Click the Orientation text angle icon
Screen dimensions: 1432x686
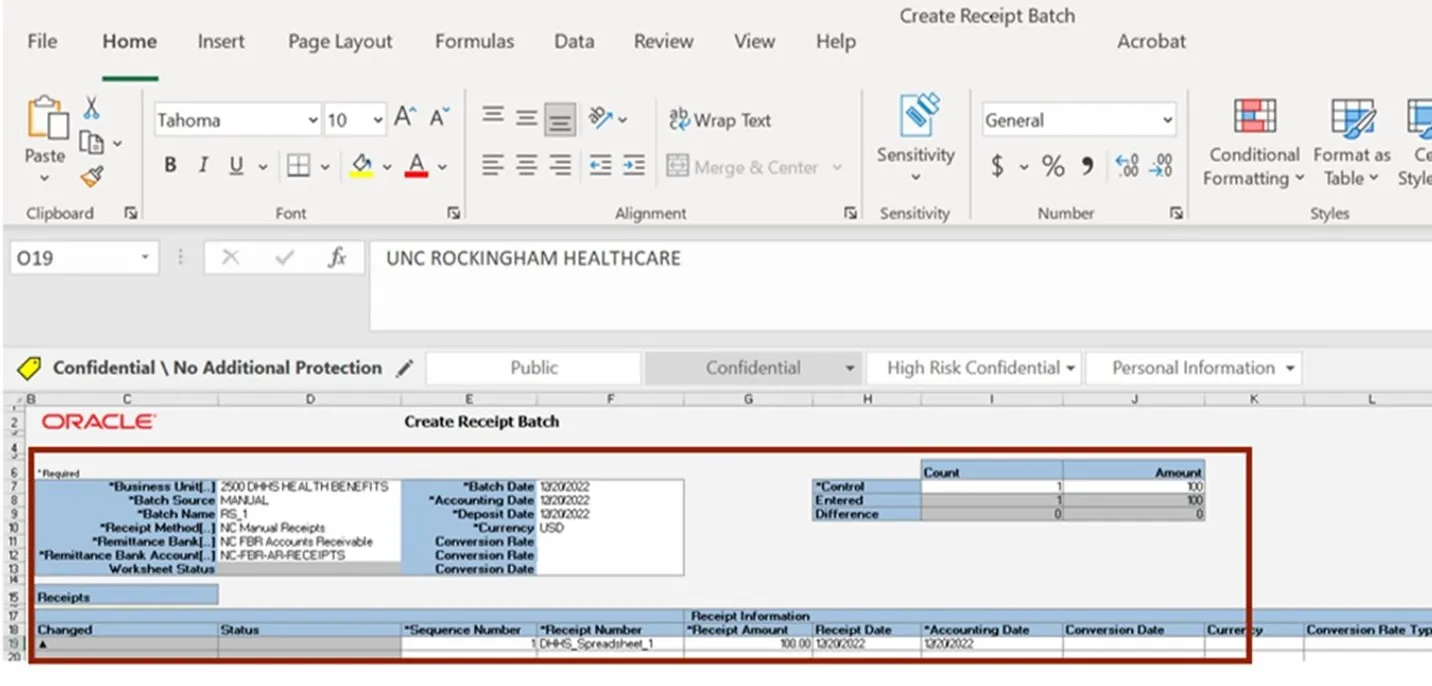click(600, 118)
